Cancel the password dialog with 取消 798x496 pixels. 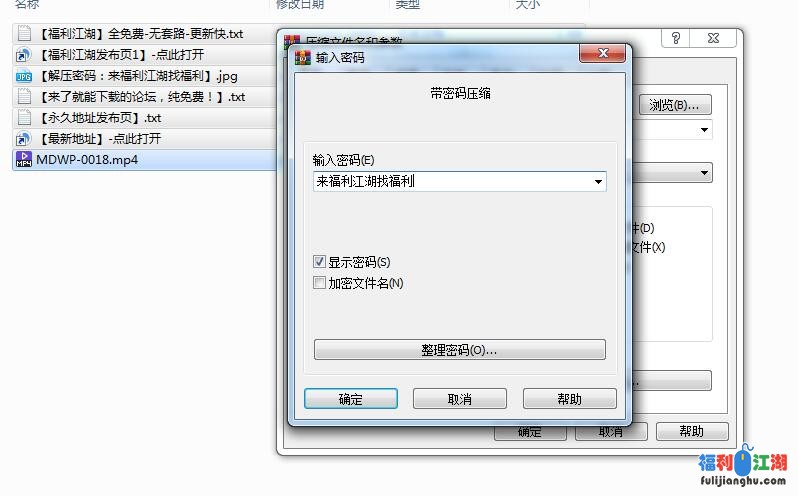click(x=460, y=399)
